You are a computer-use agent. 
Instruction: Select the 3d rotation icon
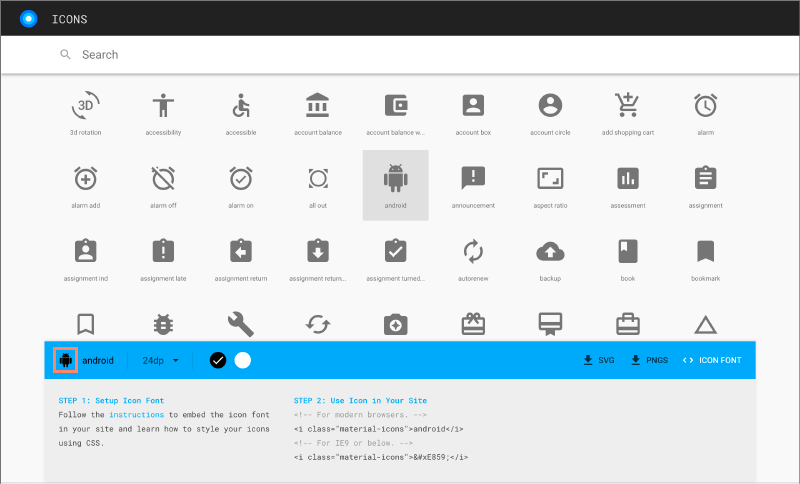click(x=85, y=106)
